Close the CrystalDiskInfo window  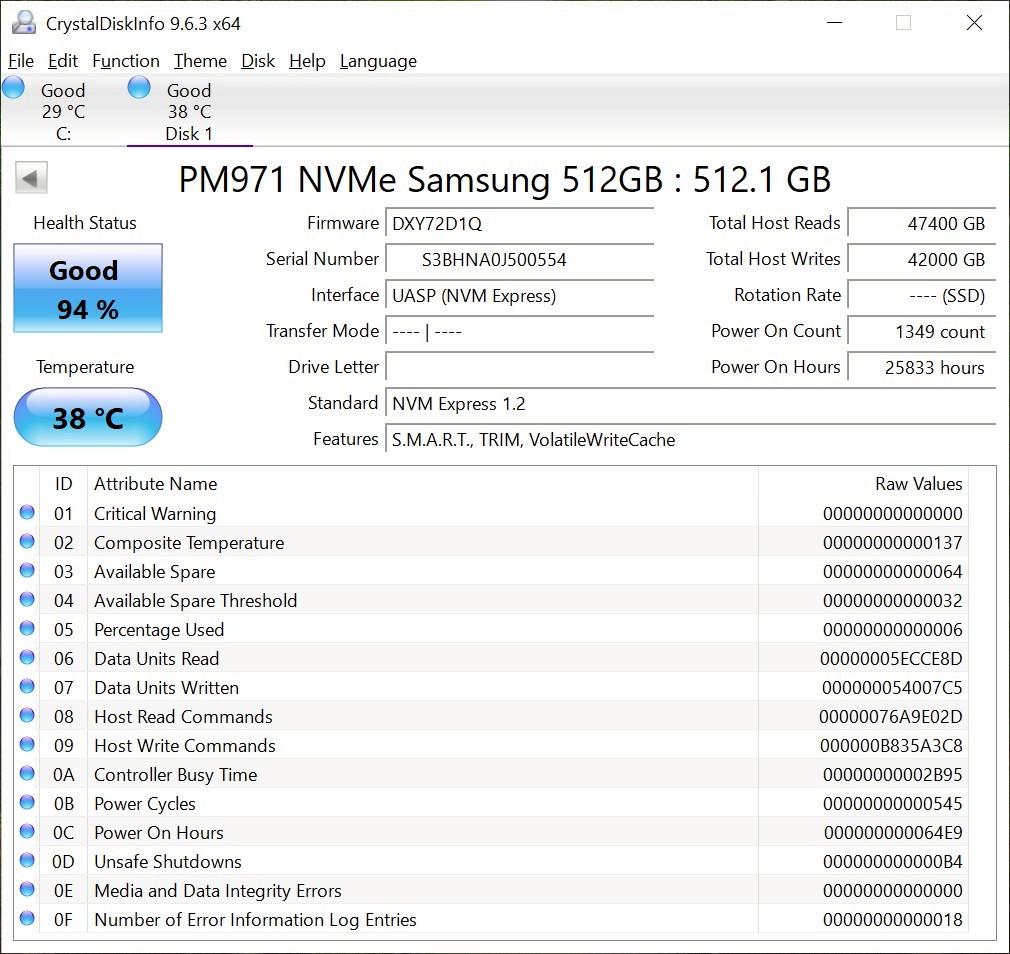975,23
